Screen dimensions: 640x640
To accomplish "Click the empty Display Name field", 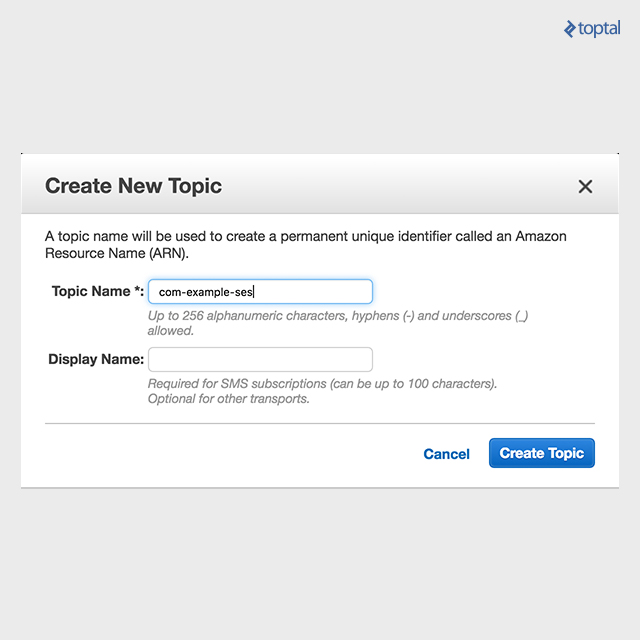I will pos(260,359).
